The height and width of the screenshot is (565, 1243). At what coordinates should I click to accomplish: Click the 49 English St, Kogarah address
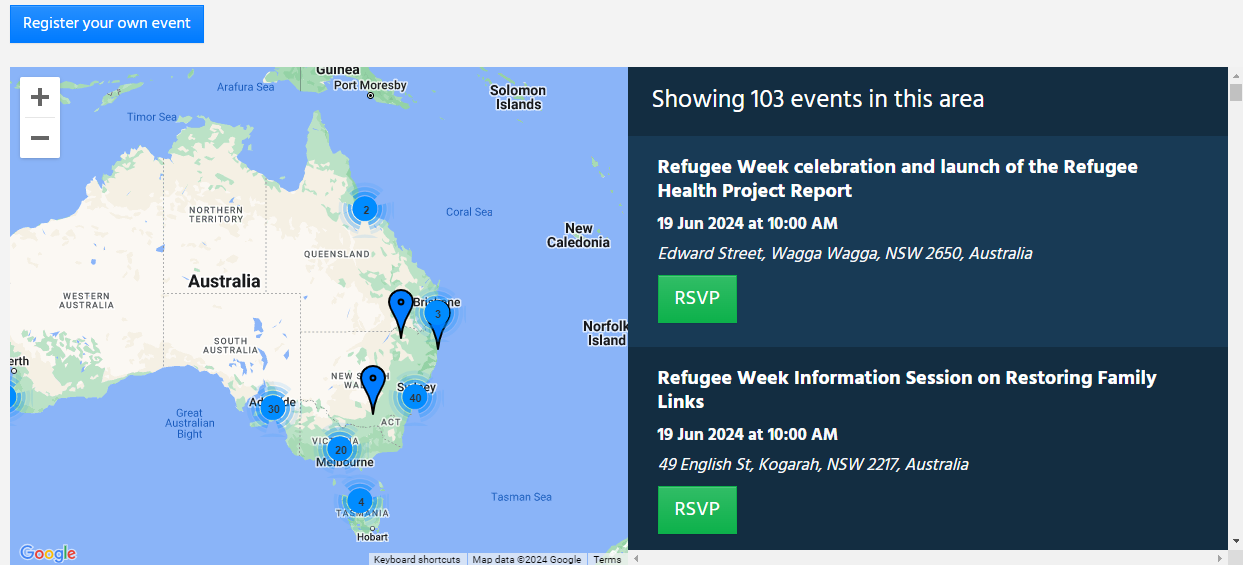pos(813,464)
